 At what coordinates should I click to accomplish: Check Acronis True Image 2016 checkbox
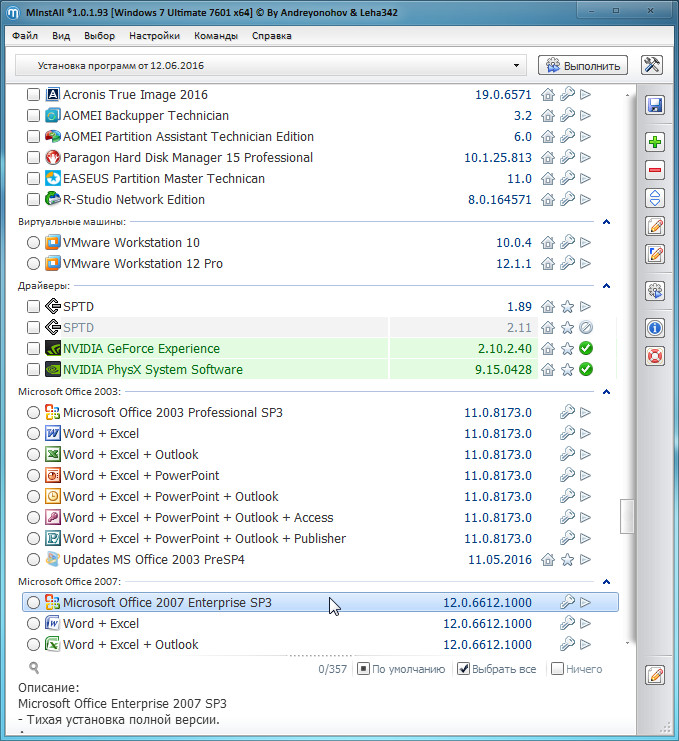click(33, 95)
